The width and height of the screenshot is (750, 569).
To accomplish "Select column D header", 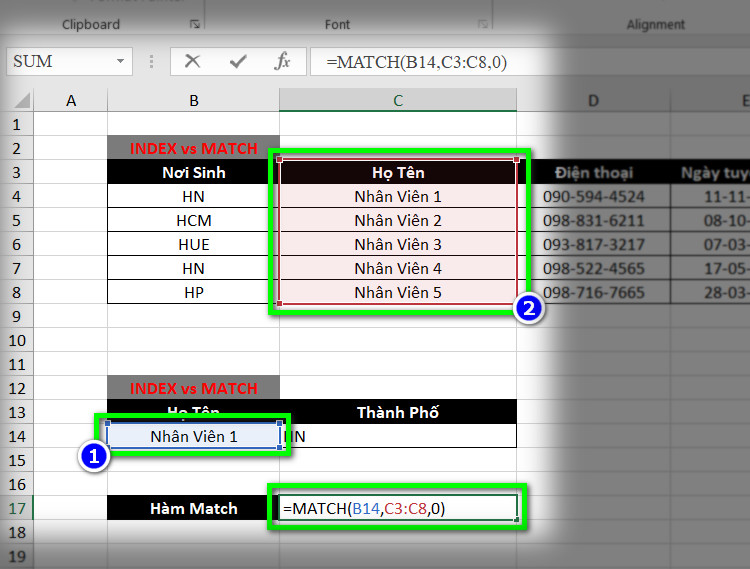I will tap(593, 100).
